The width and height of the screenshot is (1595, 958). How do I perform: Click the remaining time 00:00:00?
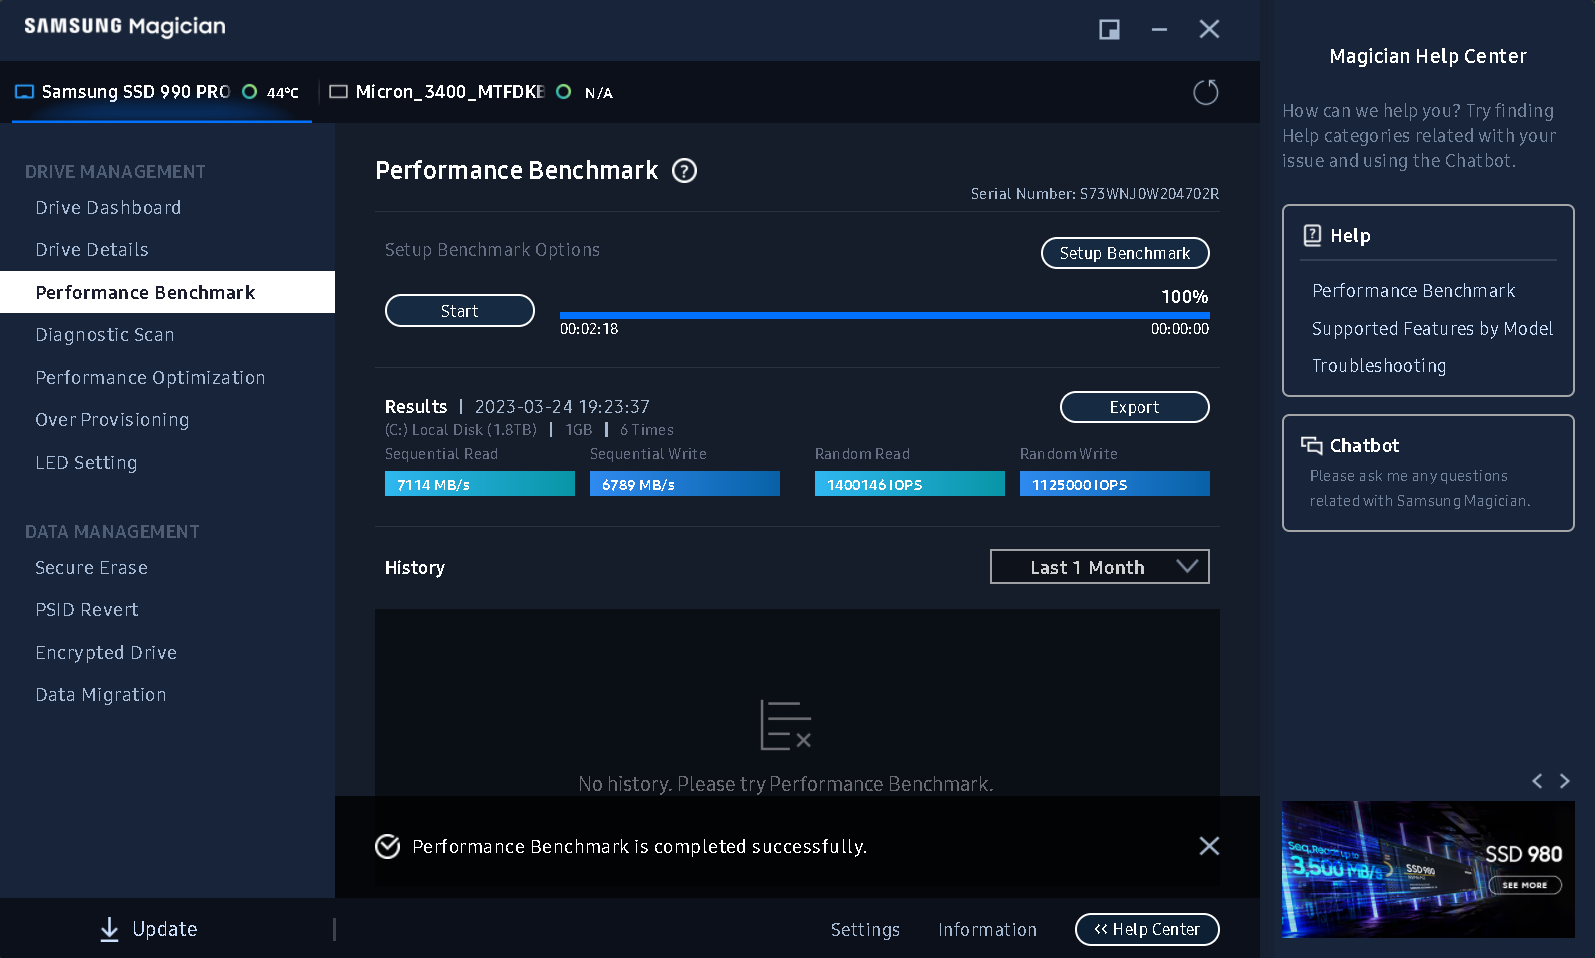1180,329
